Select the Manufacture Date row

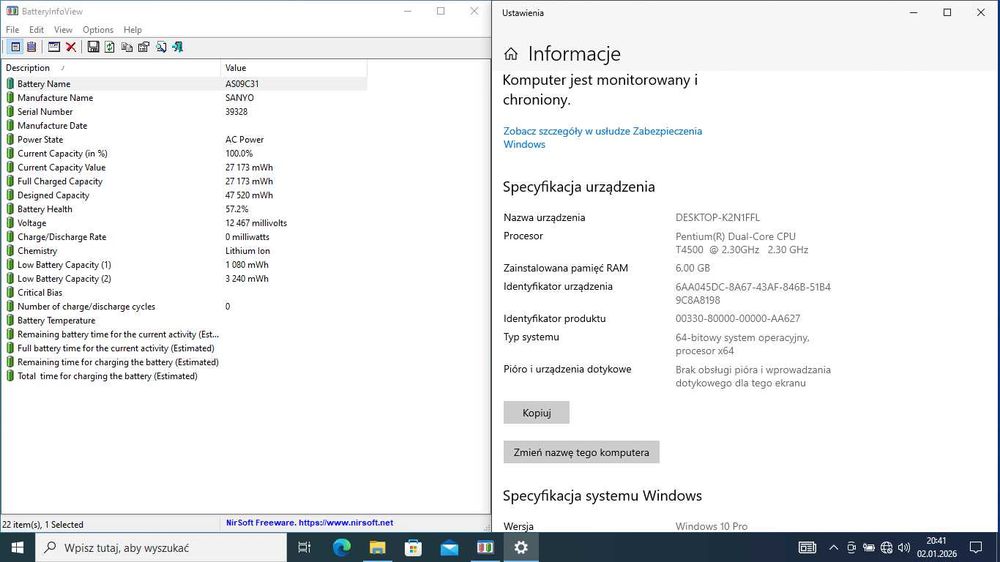pos(184,126)
